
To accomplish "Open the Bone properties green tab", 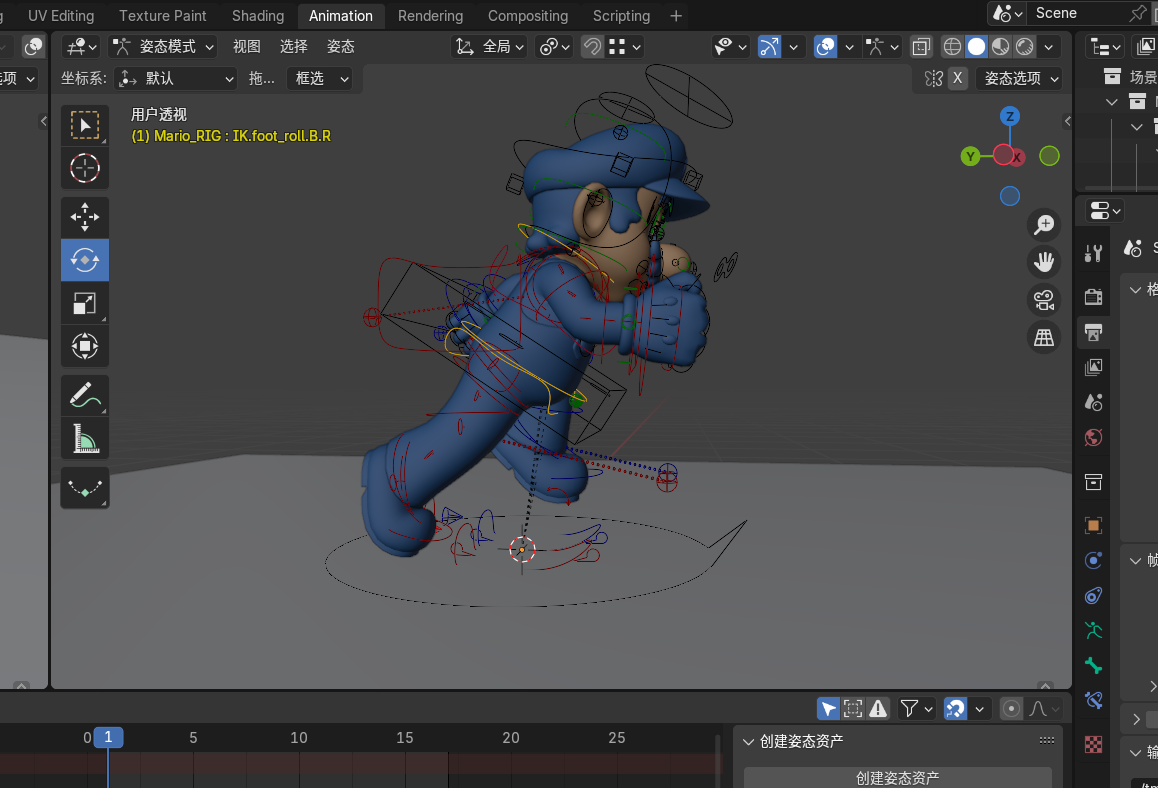I will click(x=1093, y=665).
